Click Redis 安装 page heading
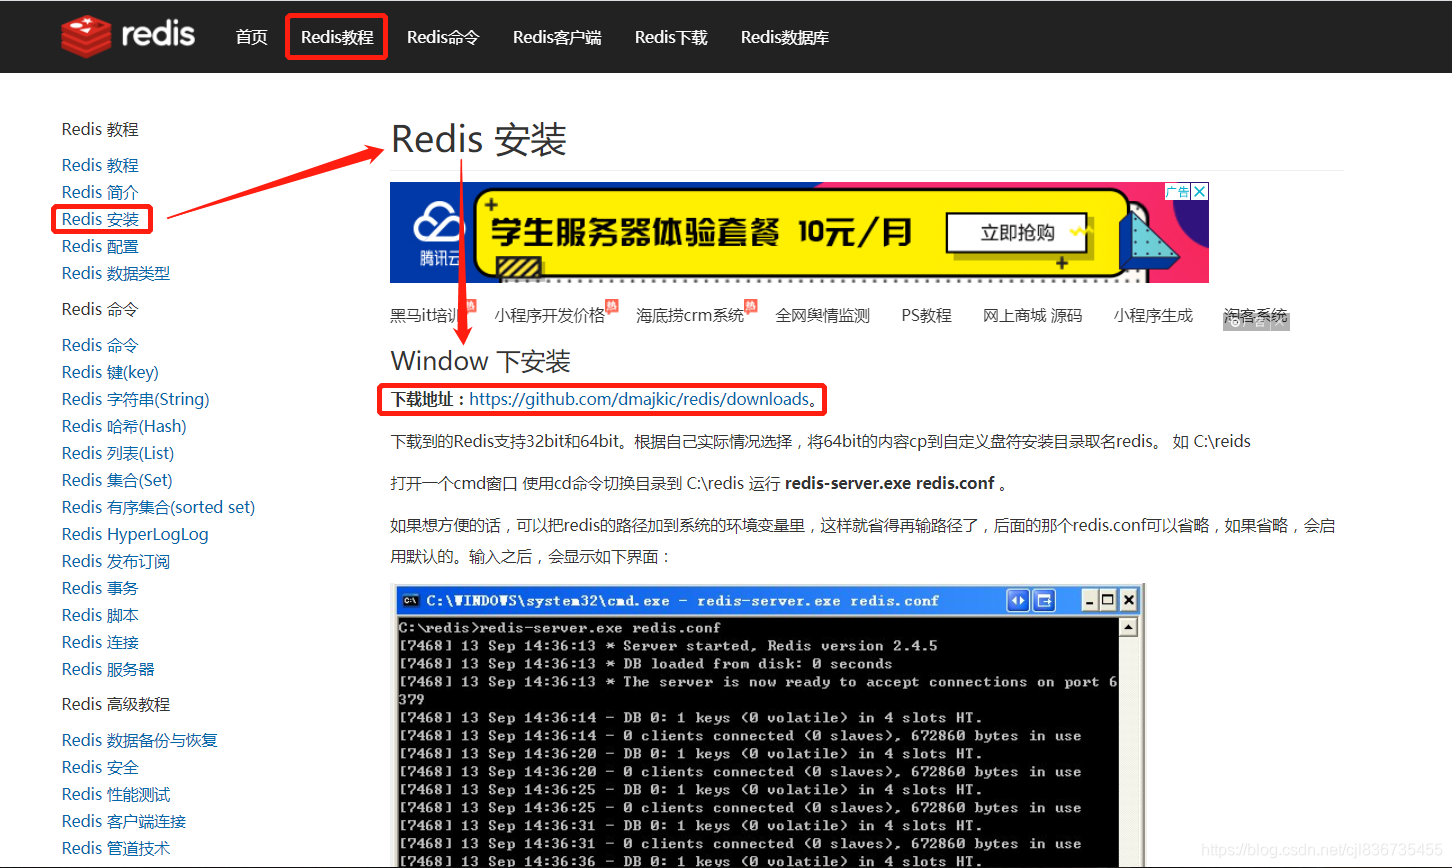Viewport: 1452px width, 868px height. 479,140
